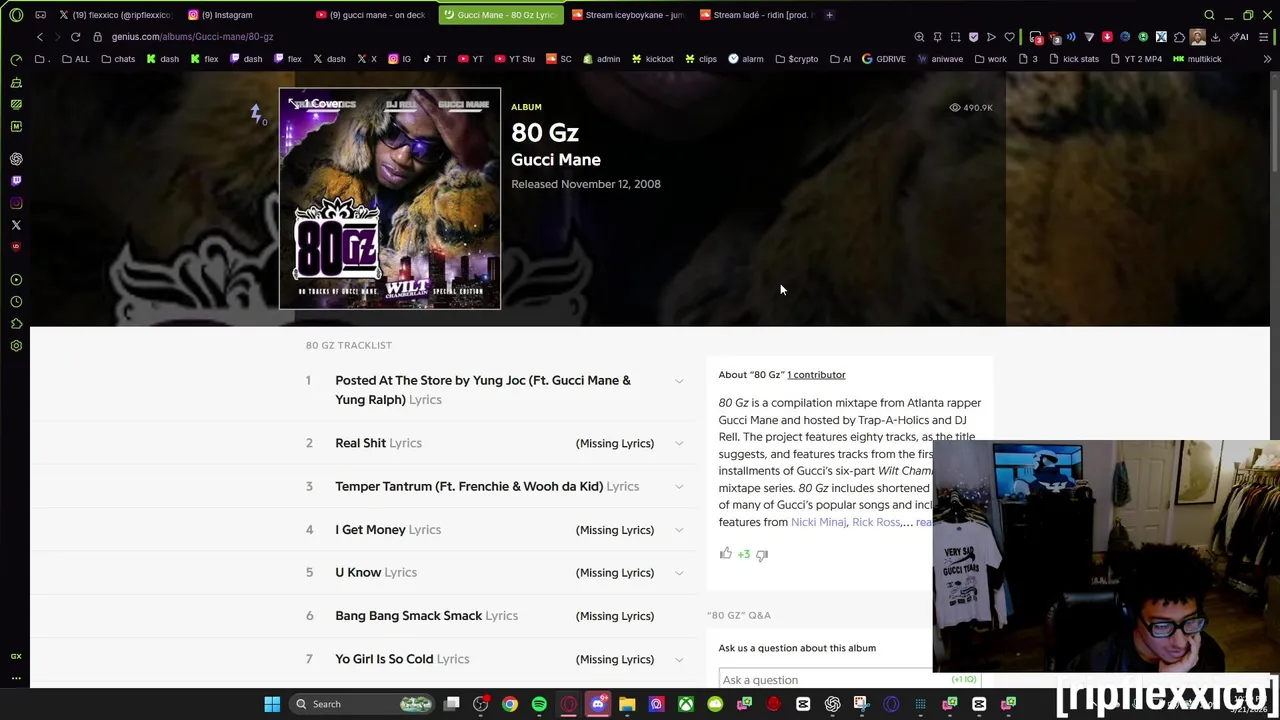Open the kick stats bookmark

pyautogui.click(x=1074, y=59)
